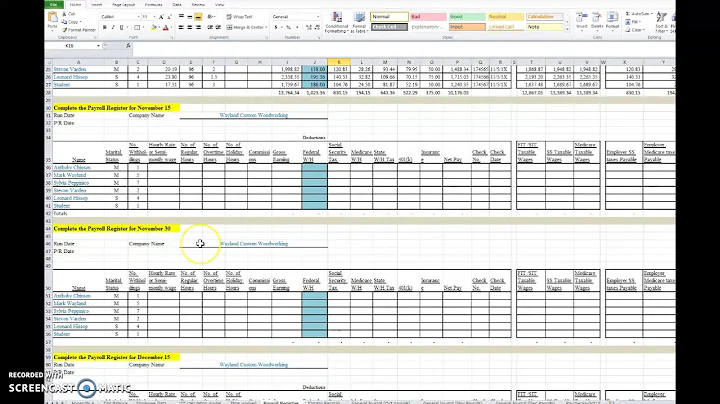This screenshot has height=404, width=720.
Task: Decrease font size with shrink font icon
Action: click(x=169, y=17)
